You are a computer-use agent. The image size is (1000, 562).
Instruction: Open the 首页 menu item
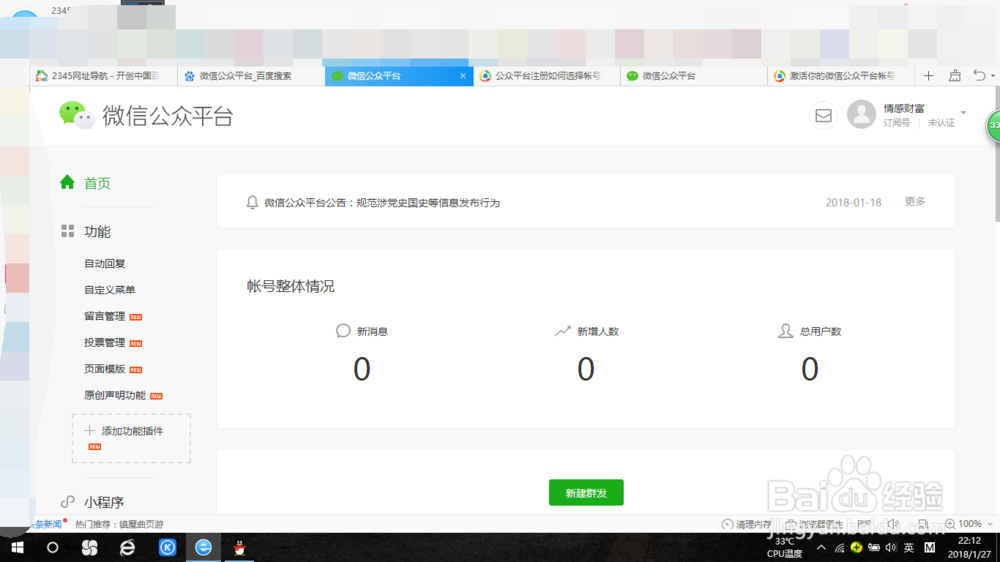(98, 183)
